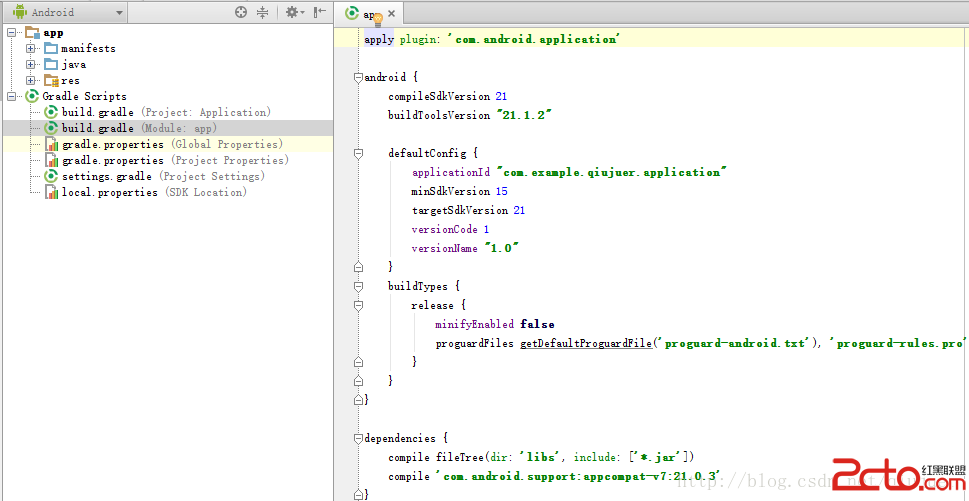969x501 pixels.
Task: Click the app module folder icon
Action: click(32, 33)
